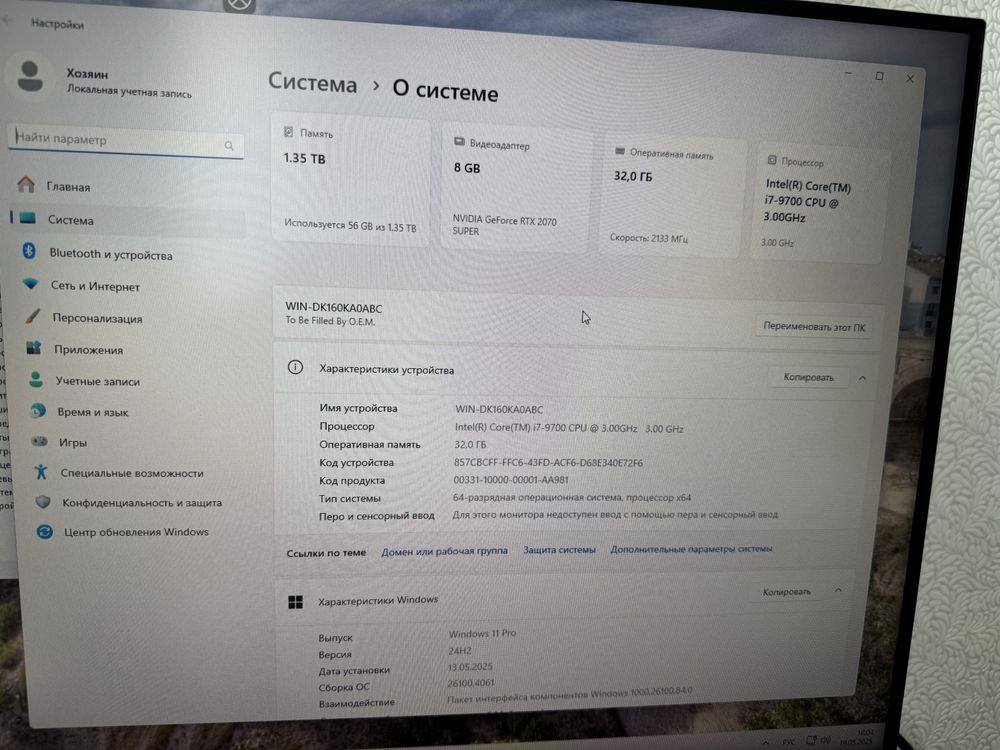Click the Видеоадаптер card icon
Image resolution: width=1000 pixels, height=750 pixels.
[x=459, y=142]
